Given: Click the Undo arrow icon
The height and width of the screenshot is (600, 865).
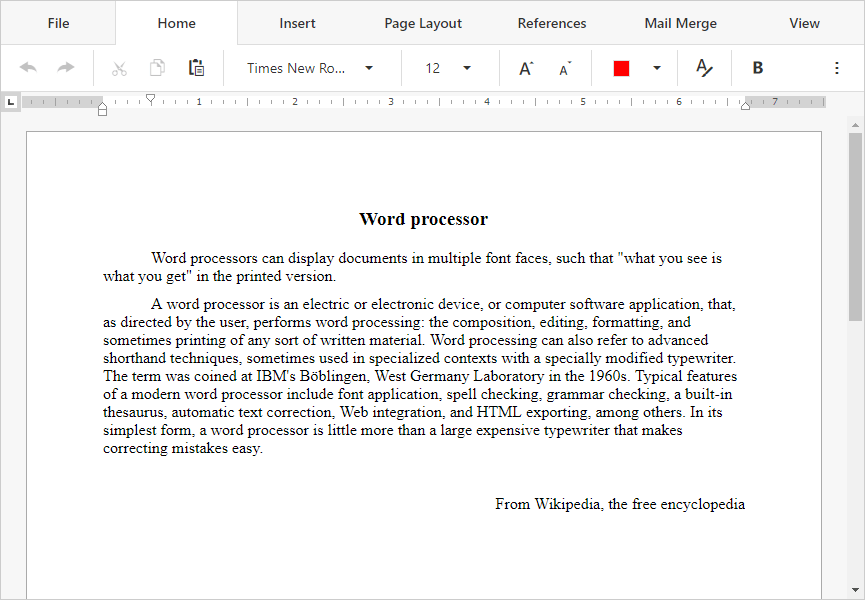Looking at the screenshot, I should pos(28,68).
